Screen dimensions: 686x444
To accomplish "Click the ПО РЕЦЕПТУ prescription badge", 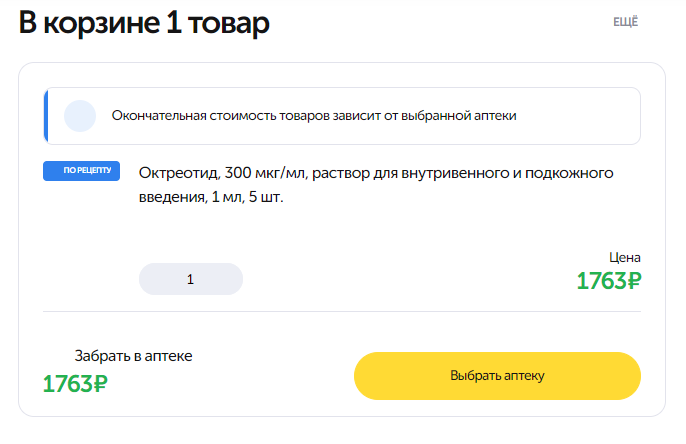I will click(x=81, y=170).
